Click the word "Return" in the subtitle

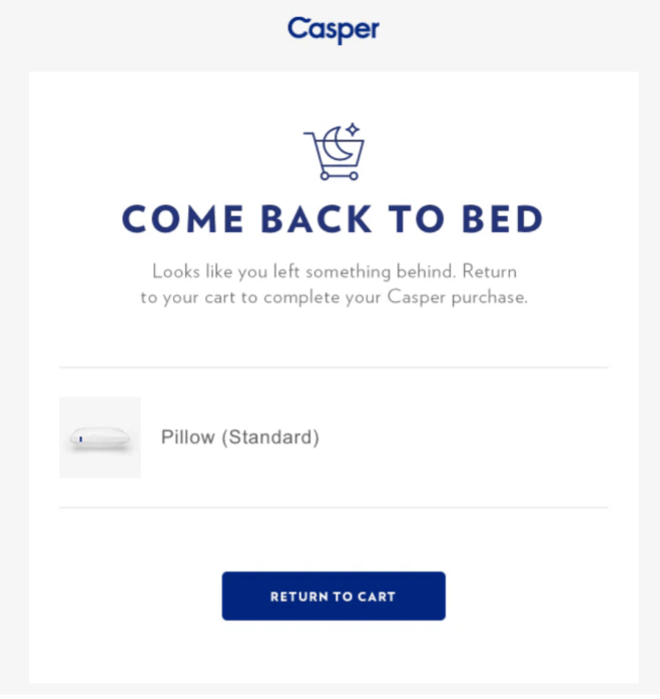pyautogui.click(x=489, y=271)
